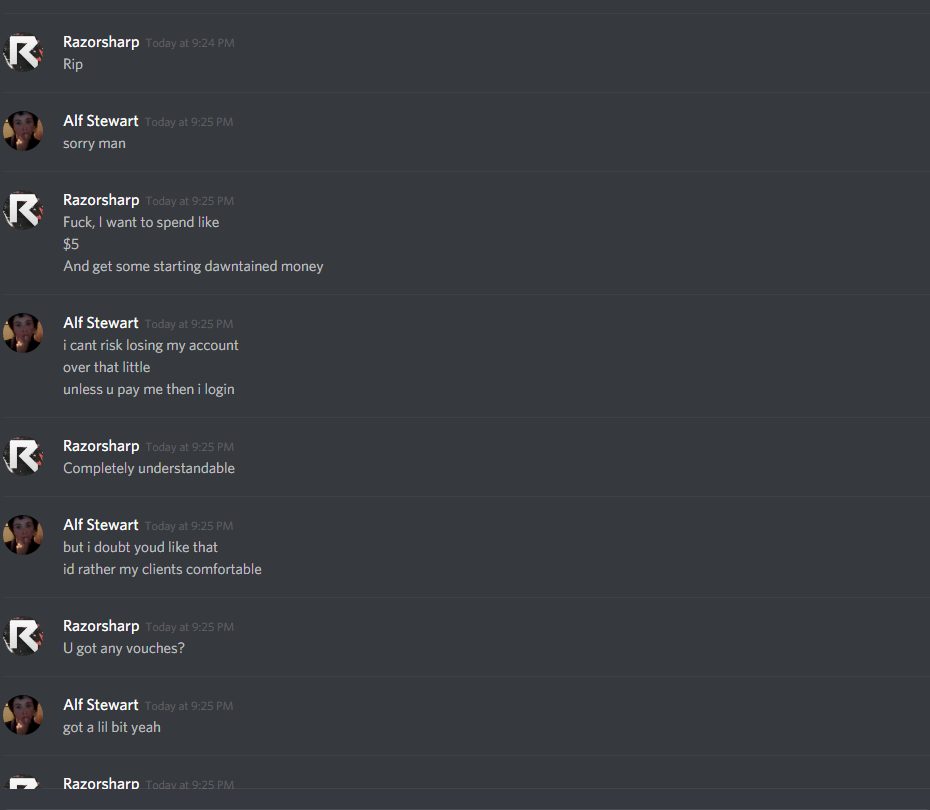
Task: Click Alf Stewart's avatar next to "sorry man"
Action: coord(23,131)
